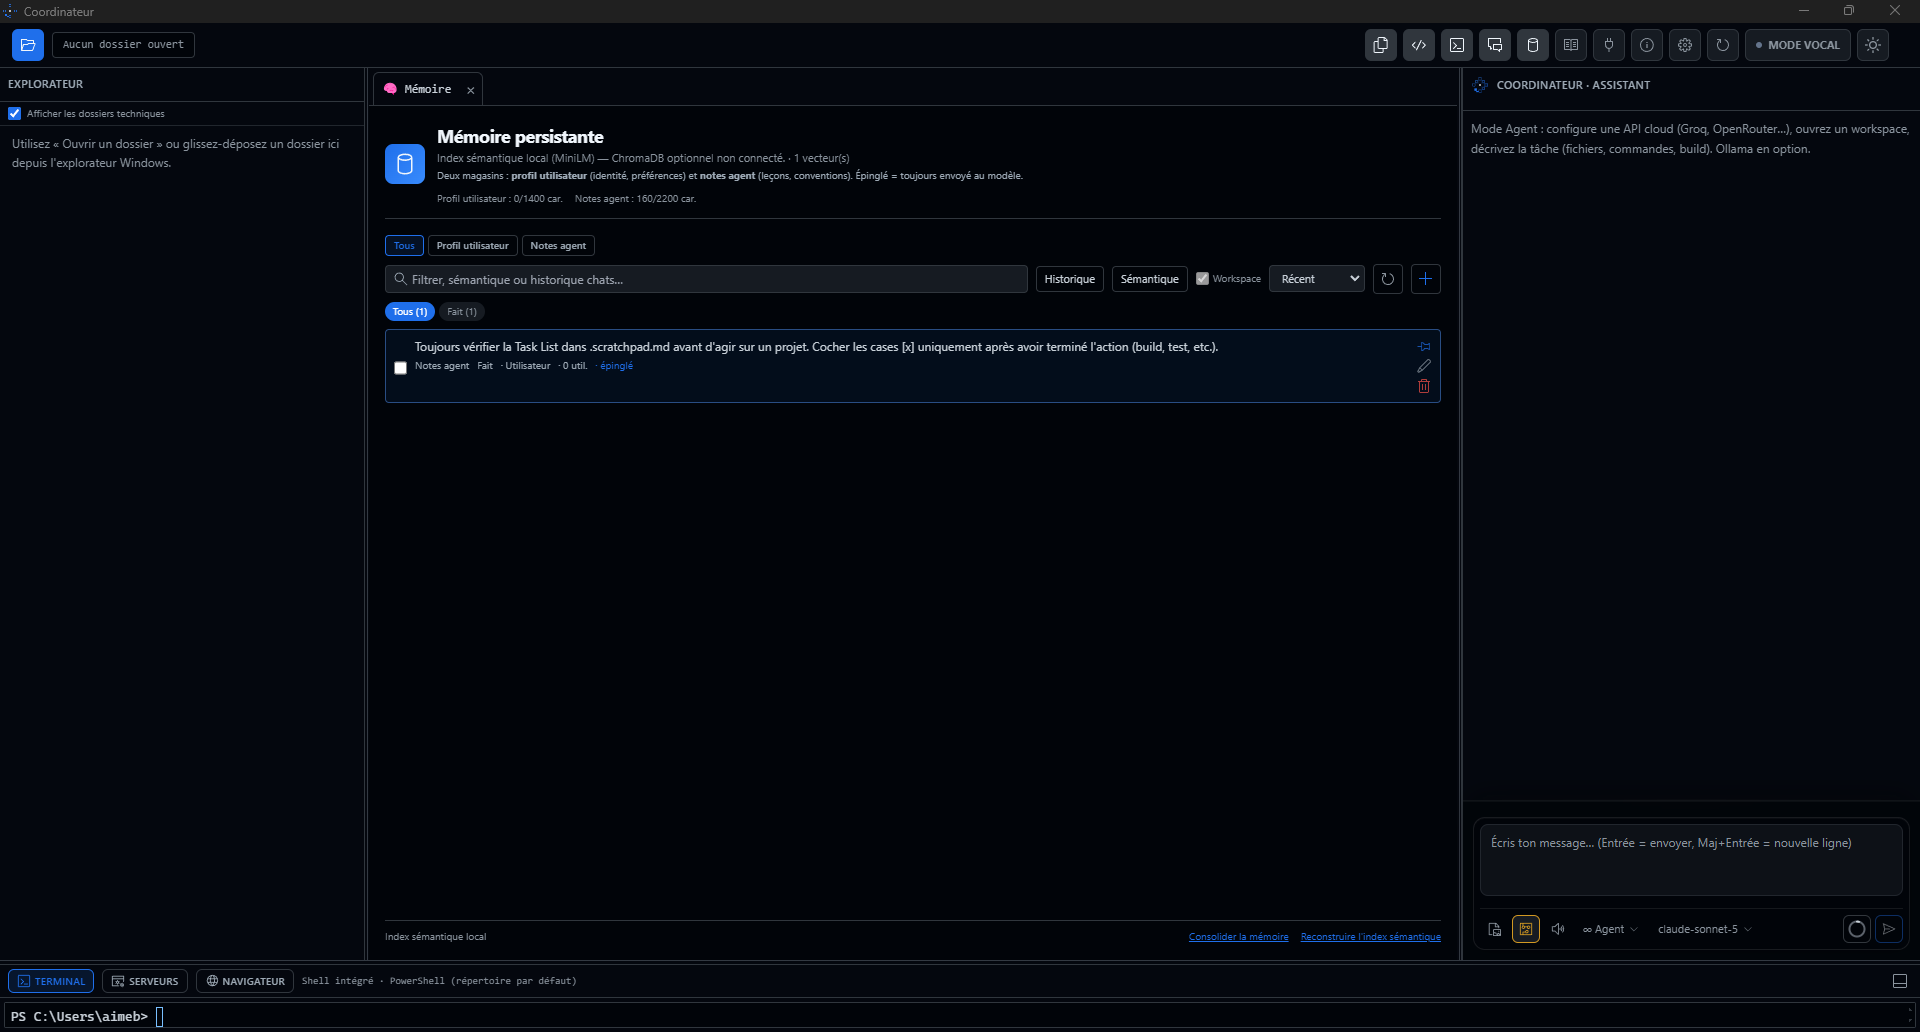
Task: Click the attach file icon in chat
Action: (1495, 929)
